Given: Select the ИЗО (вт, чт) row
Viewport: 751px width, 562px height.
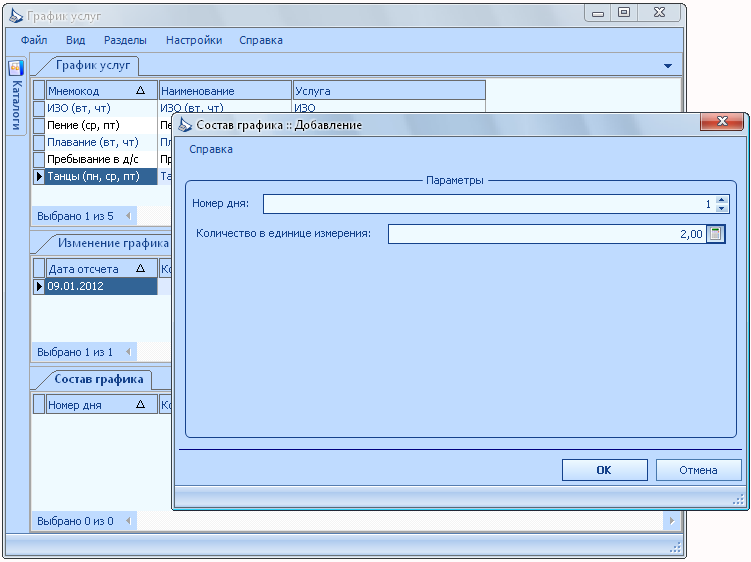Looking at the screenshot, I should tap(101, 108).
